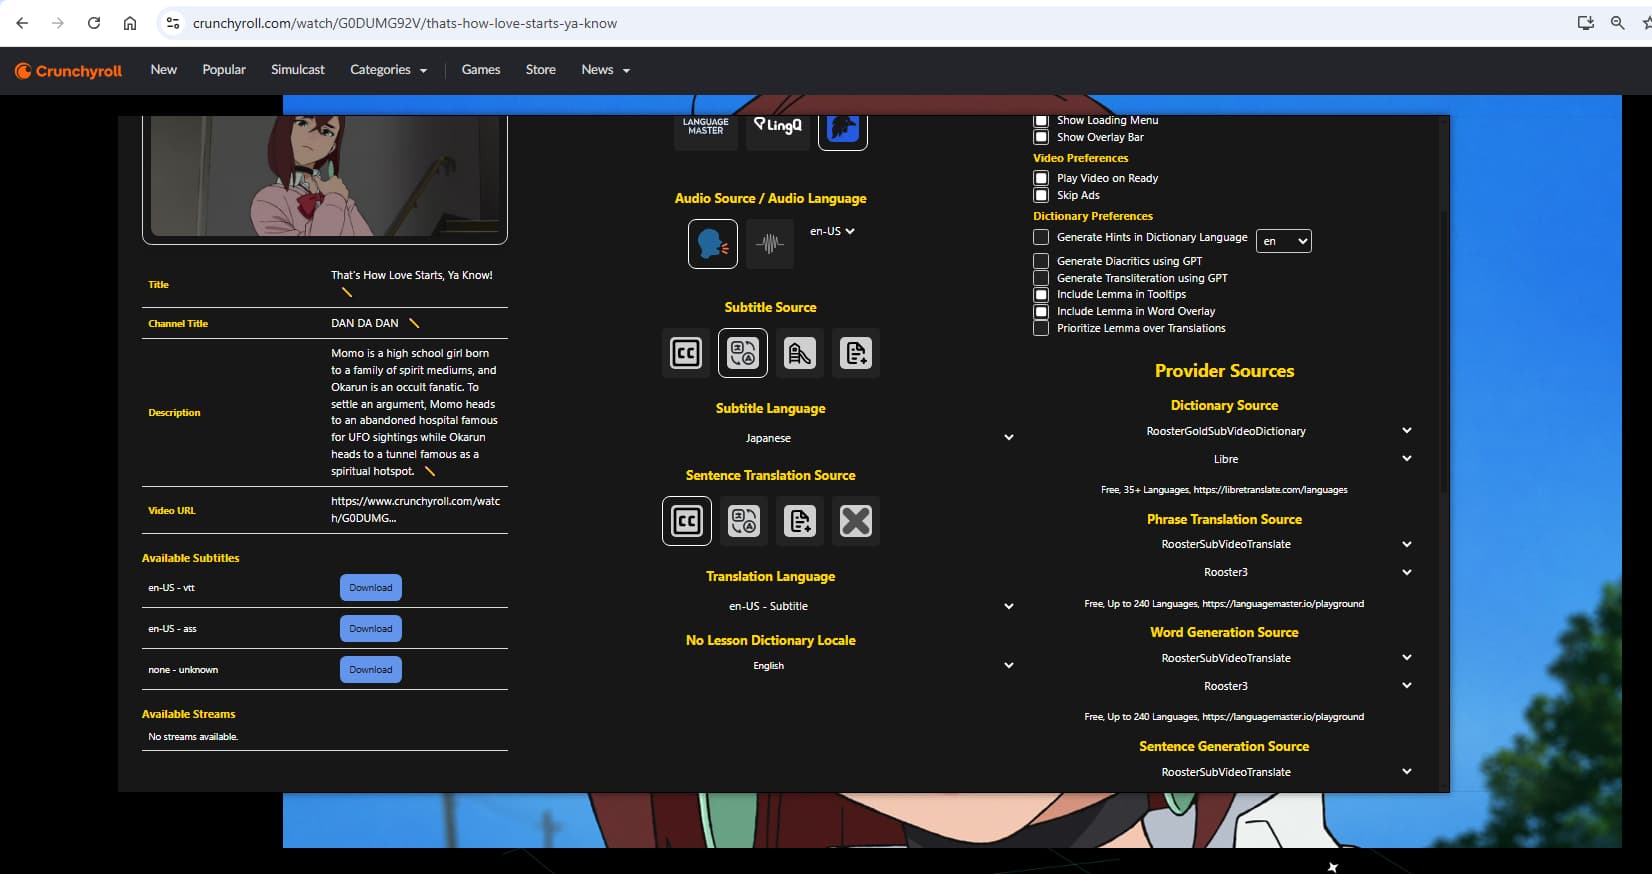Click the install app icon in address bar
The width and height of the screenshot is (1652, 874).
click(x=1585, y=23)
